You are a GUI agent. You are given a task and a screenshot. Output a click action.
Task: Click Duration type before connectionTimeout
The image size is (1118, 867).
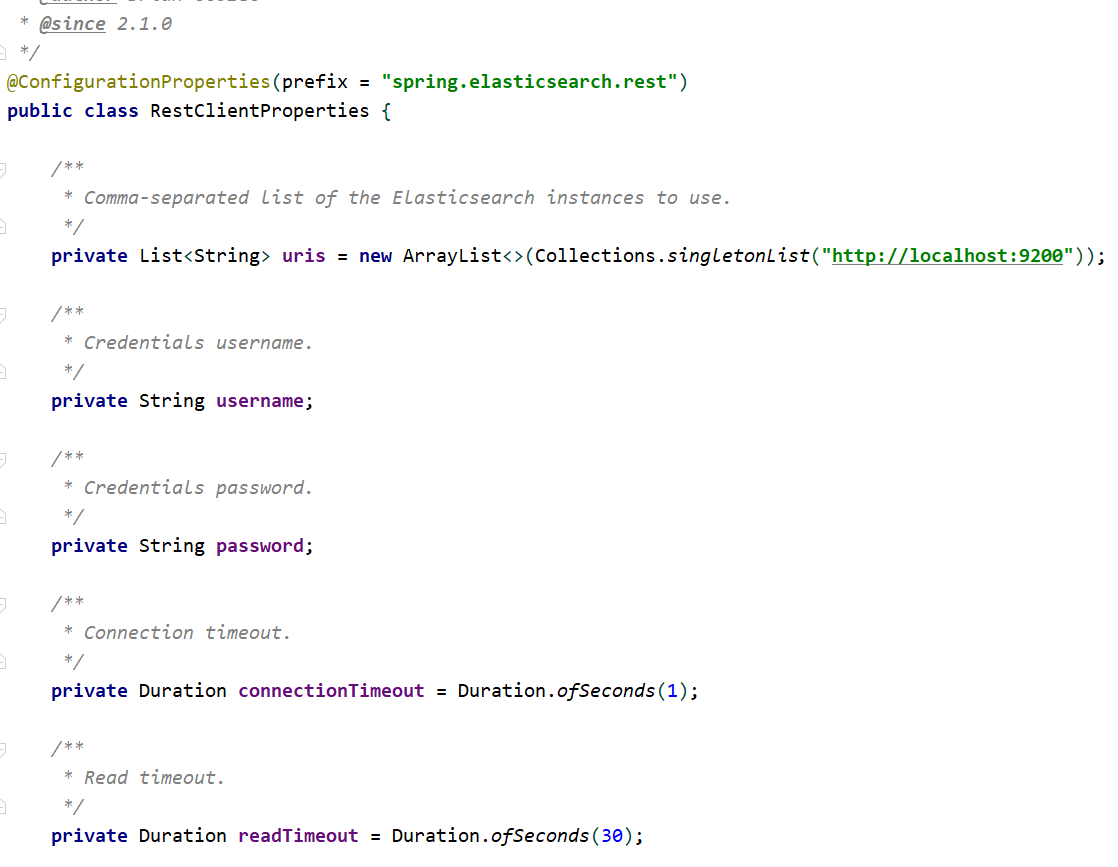[183, 691]
